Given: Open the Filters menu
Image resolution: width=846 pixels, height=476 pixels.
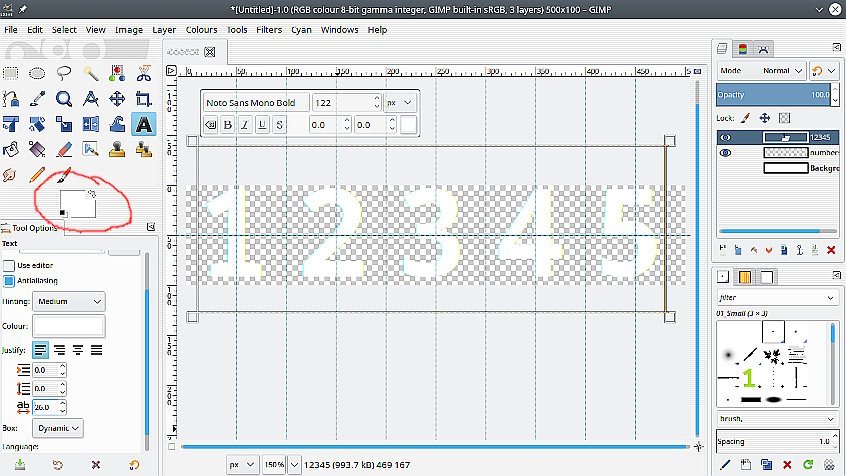Looking at the screenshot, I should 269,30.
